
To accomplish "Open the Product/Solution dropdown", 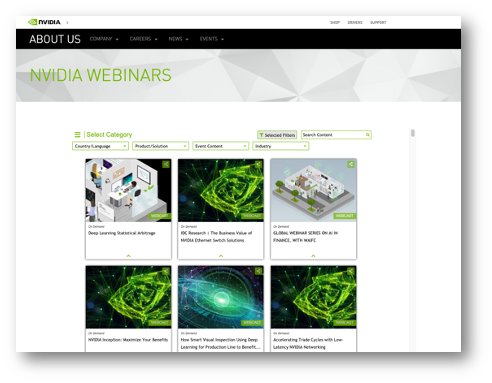I will point(160,146).
